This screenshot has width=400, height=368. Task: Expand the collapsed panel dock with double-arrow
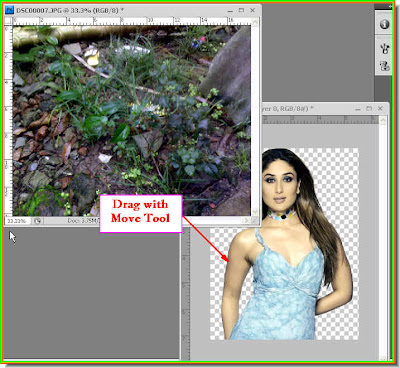(x=390, y=7)
